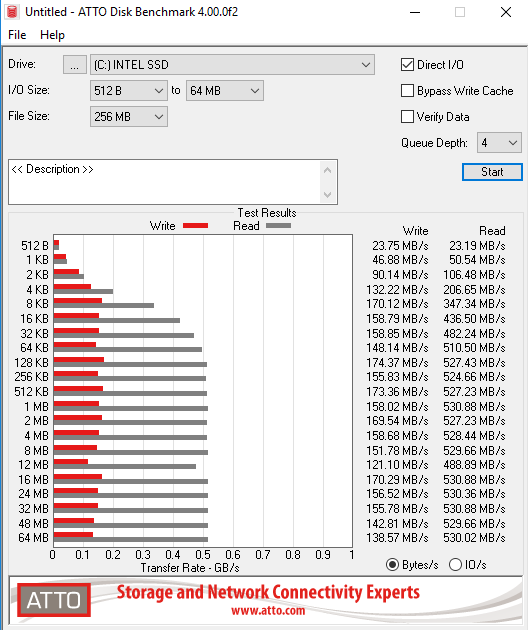The height and width of the screenshot is (630, 528).
Task: Click the red Write legend swatch
Action: (195, 226)
